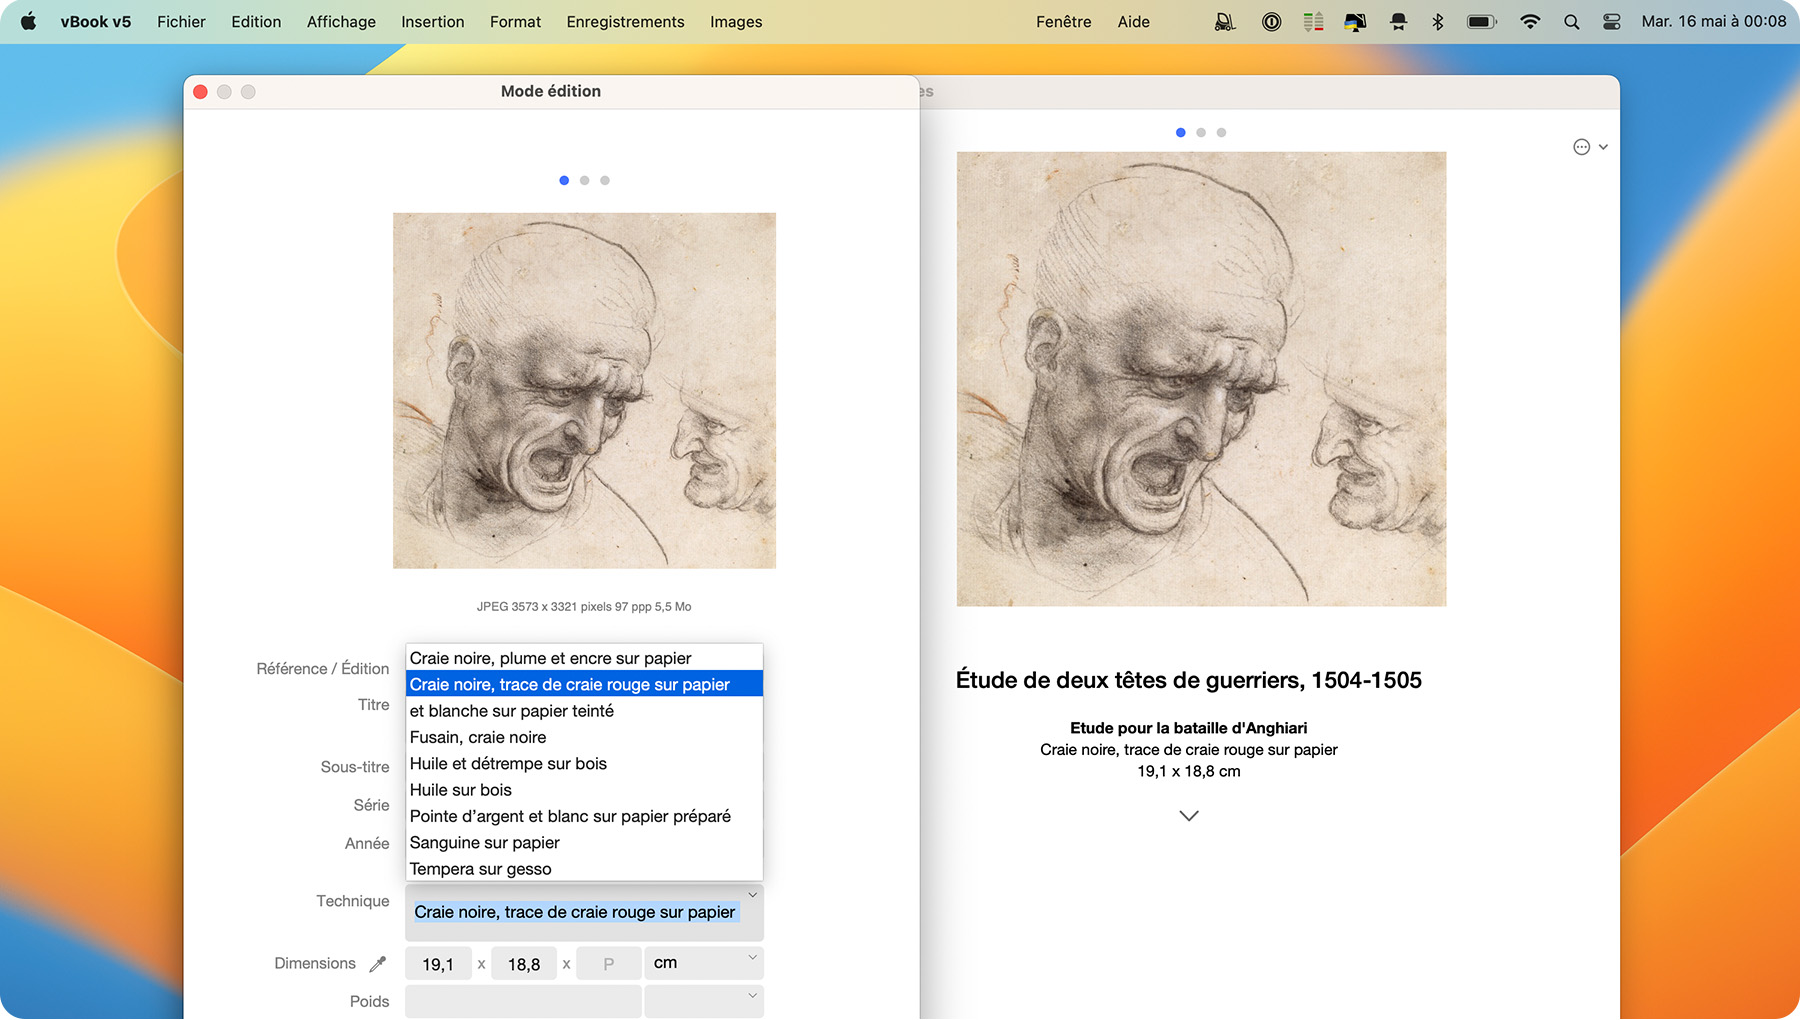This screenshot has width=1800, height=1020.
Task: Choose 'Craie noire, trace de craie rouge sur papier' in list
Action: [x=584, y=684]
